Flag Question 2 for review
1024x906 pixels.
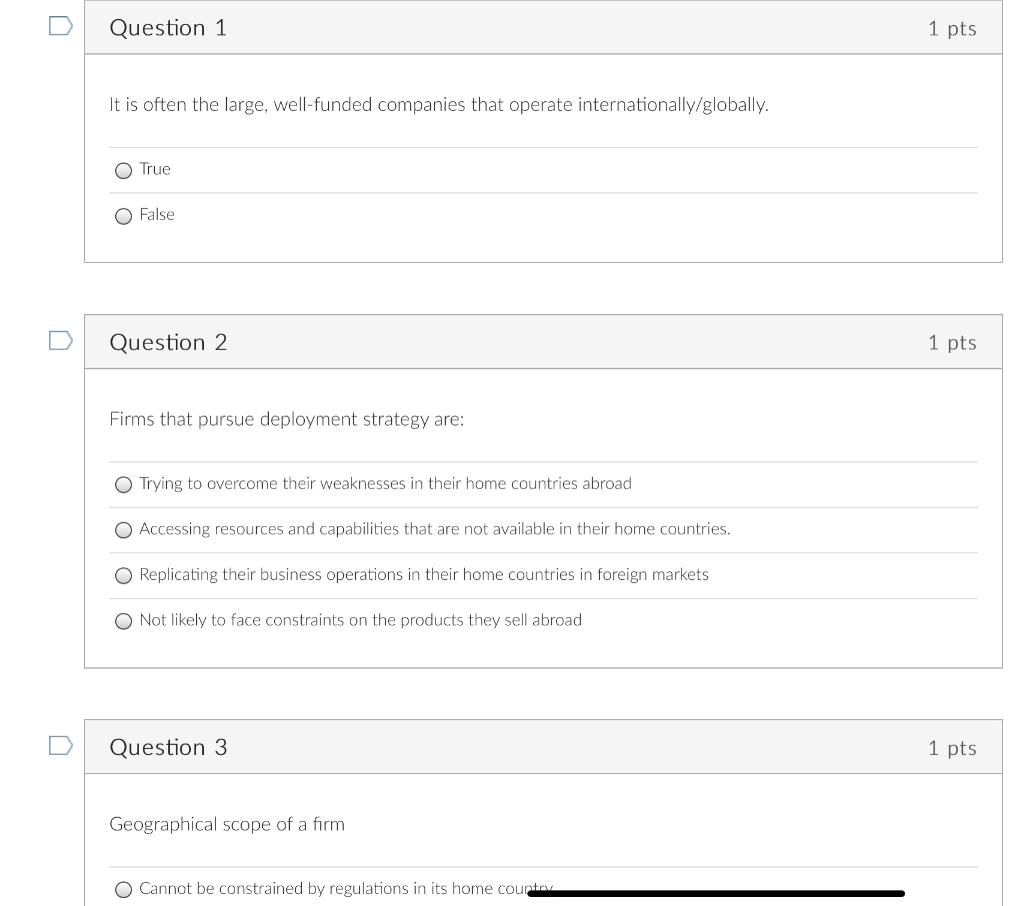click(x=61, y=341)
